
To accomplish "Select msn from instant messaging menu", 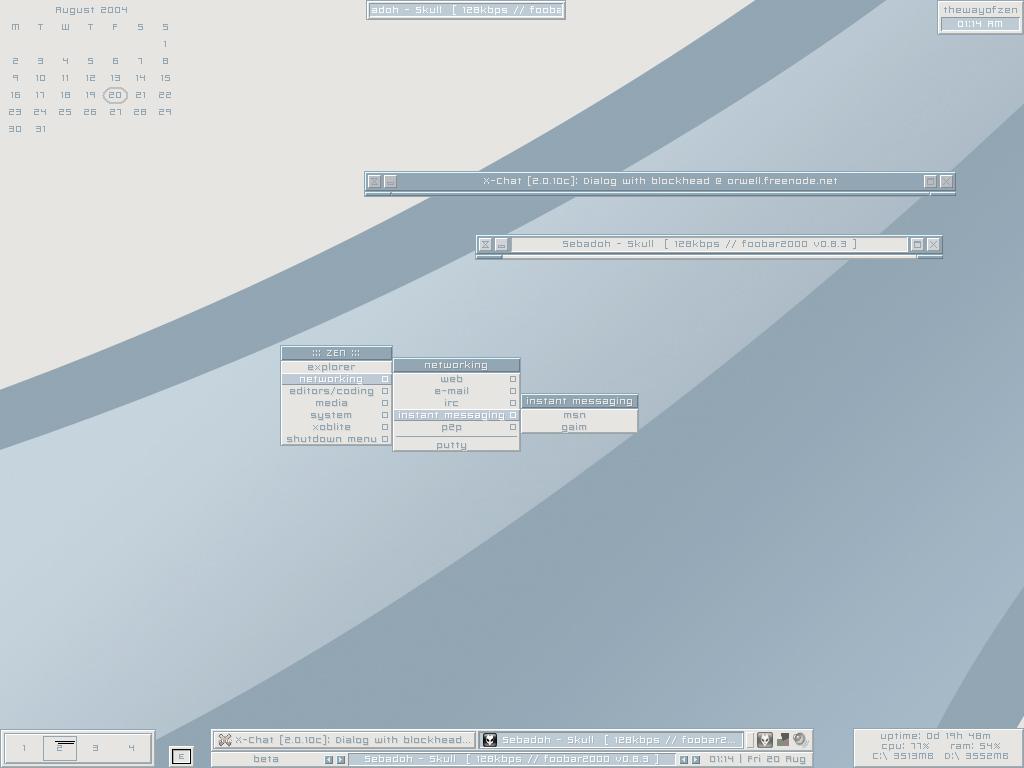I will [x=575, y=415].
